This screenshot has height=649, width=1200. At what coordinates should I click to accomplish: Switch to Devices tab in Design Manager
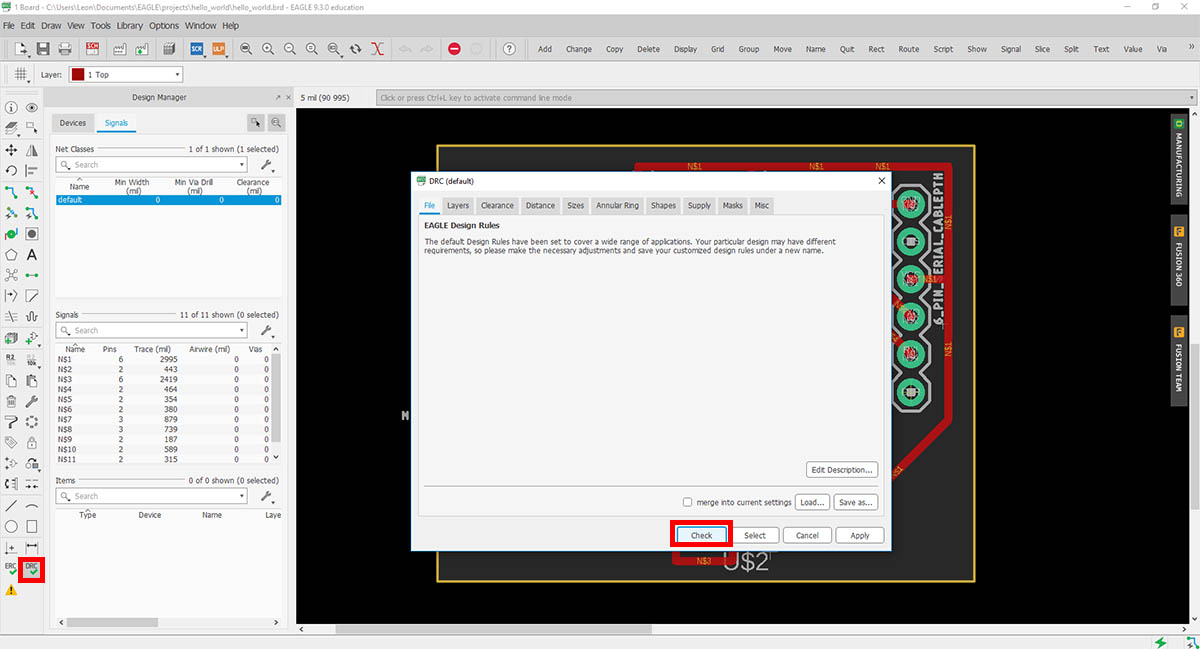(73, 123)
